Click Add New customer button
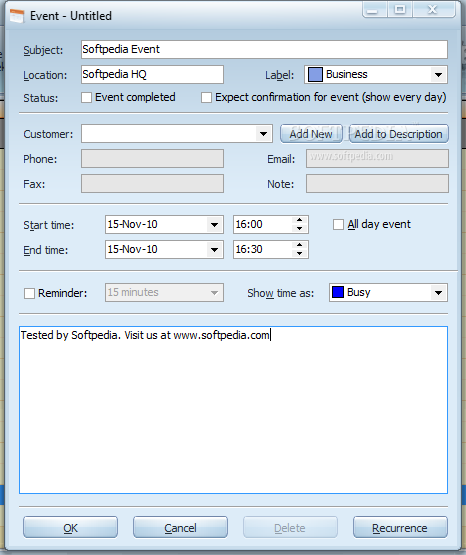The height and width of the screenshot is (555, 466). click(x=311, y=134)
